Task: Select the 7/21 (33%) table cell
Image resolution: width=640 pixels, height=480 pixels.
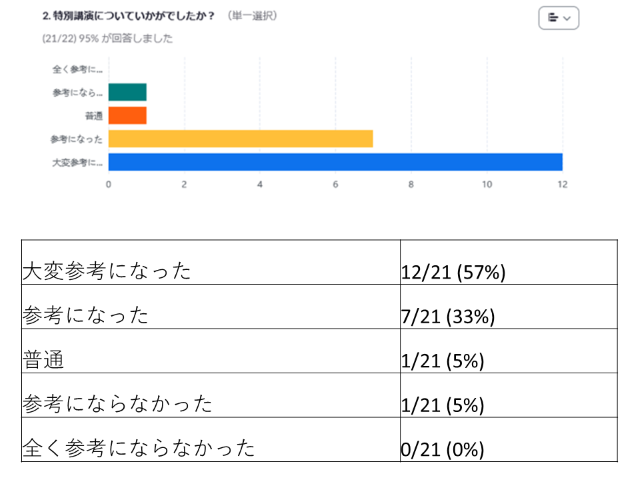Action: (449, 316)
